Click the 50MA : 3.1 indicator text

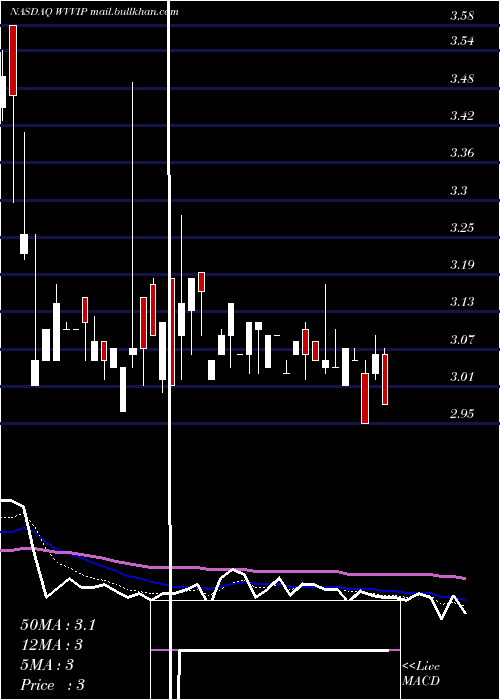pyautogui.click(x=58, y=625)
